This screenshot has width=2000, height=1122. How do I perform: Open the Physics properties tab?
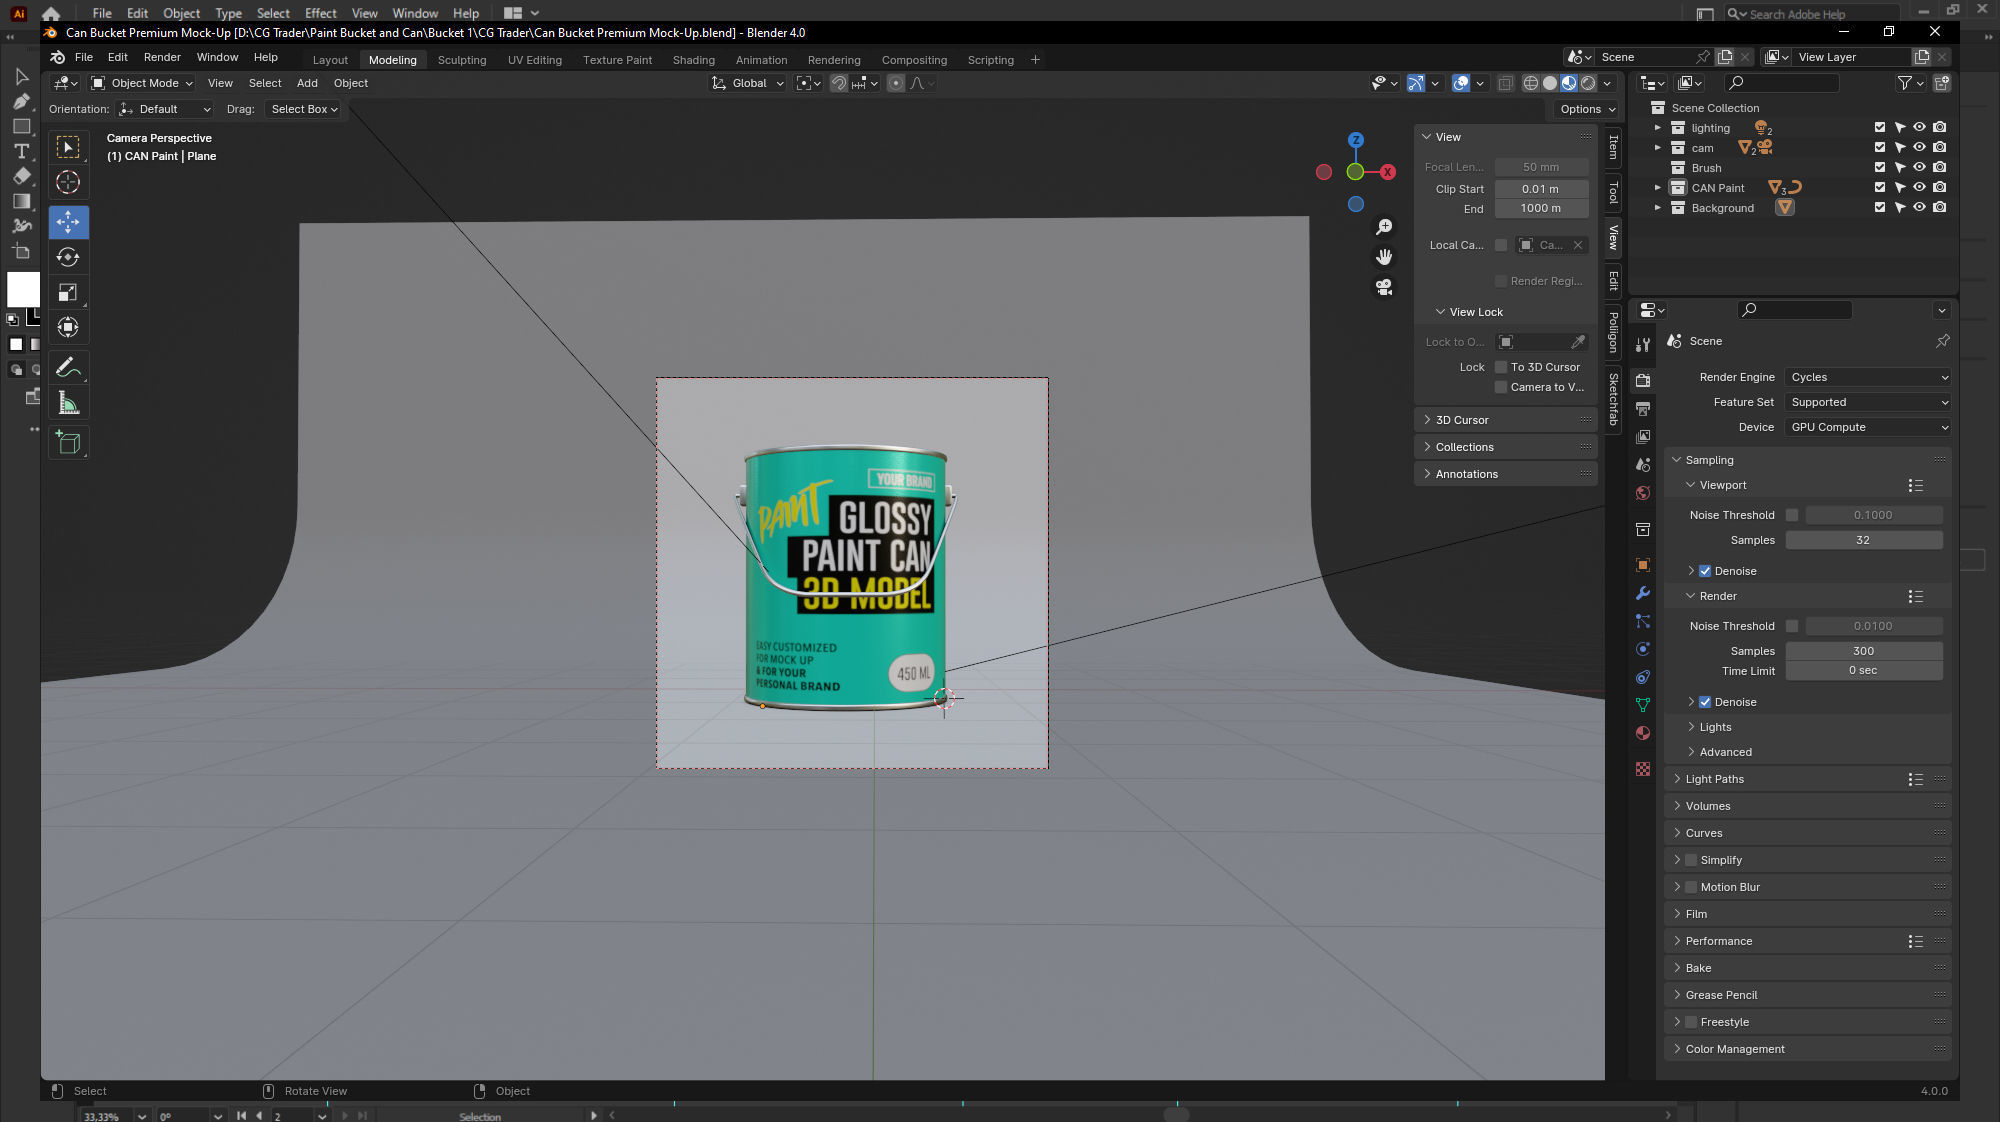click(x=1643, y=649)
